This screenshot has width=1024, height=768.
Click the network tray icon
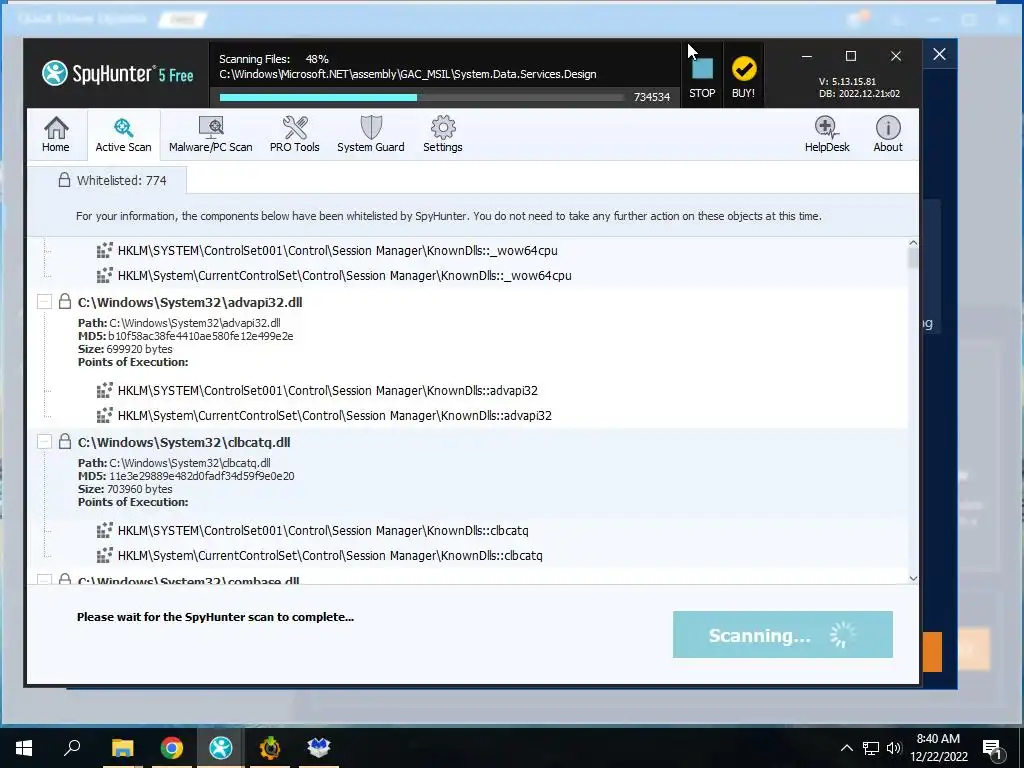click(871, 748)
